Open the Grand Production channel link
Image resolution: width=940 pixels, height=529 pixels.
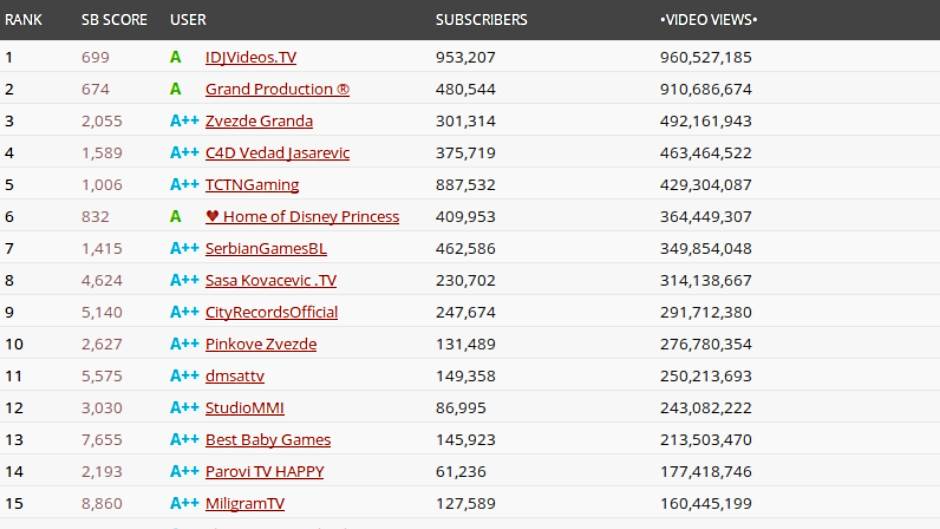point(277,89)
